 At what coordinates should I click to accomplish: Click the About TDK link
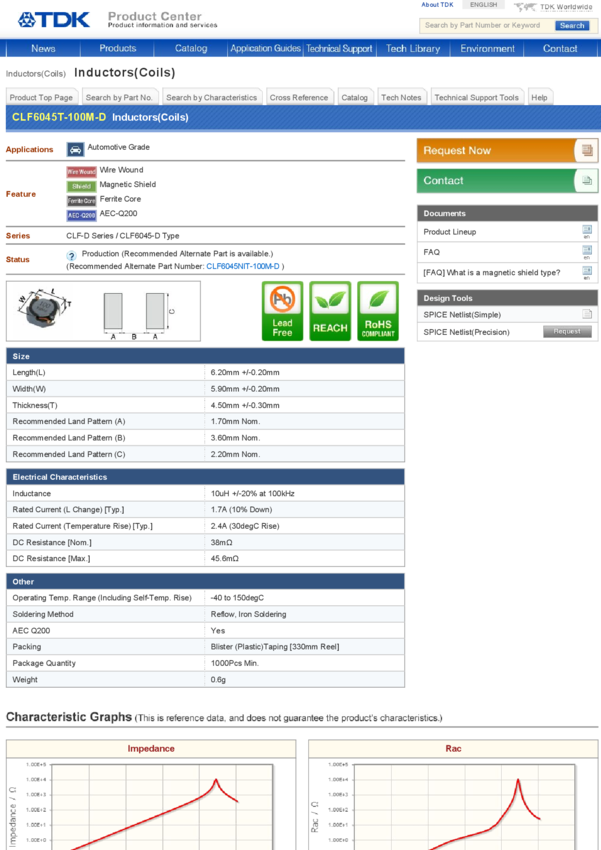[437, 5]
